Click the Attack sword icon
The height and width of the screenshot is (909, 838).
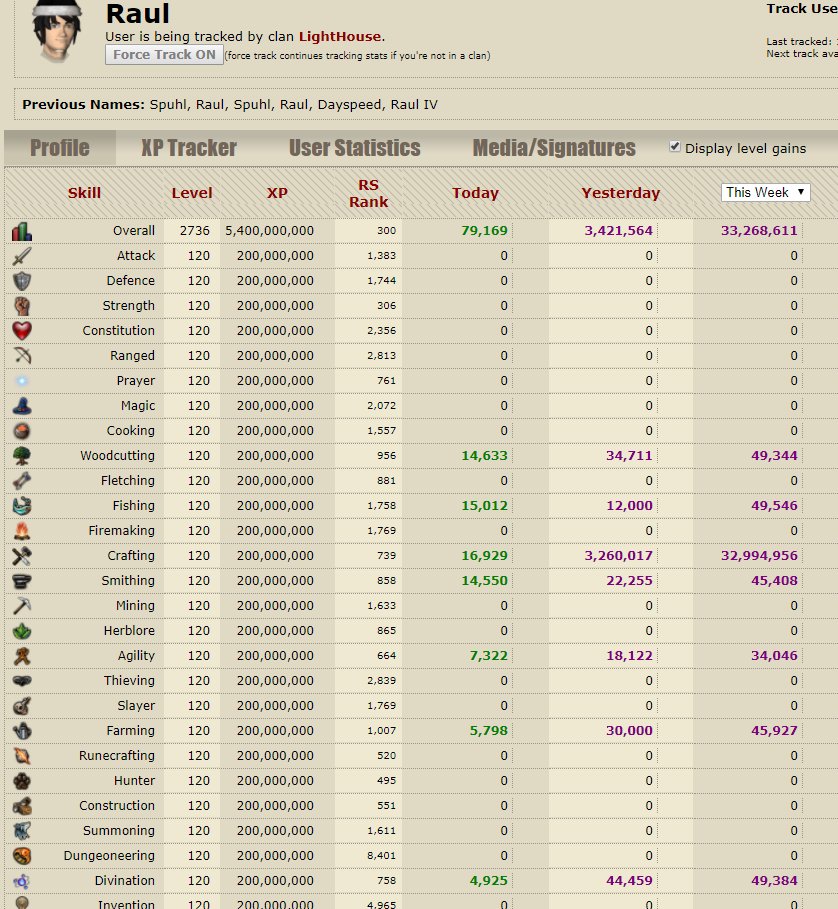(22, 256)
